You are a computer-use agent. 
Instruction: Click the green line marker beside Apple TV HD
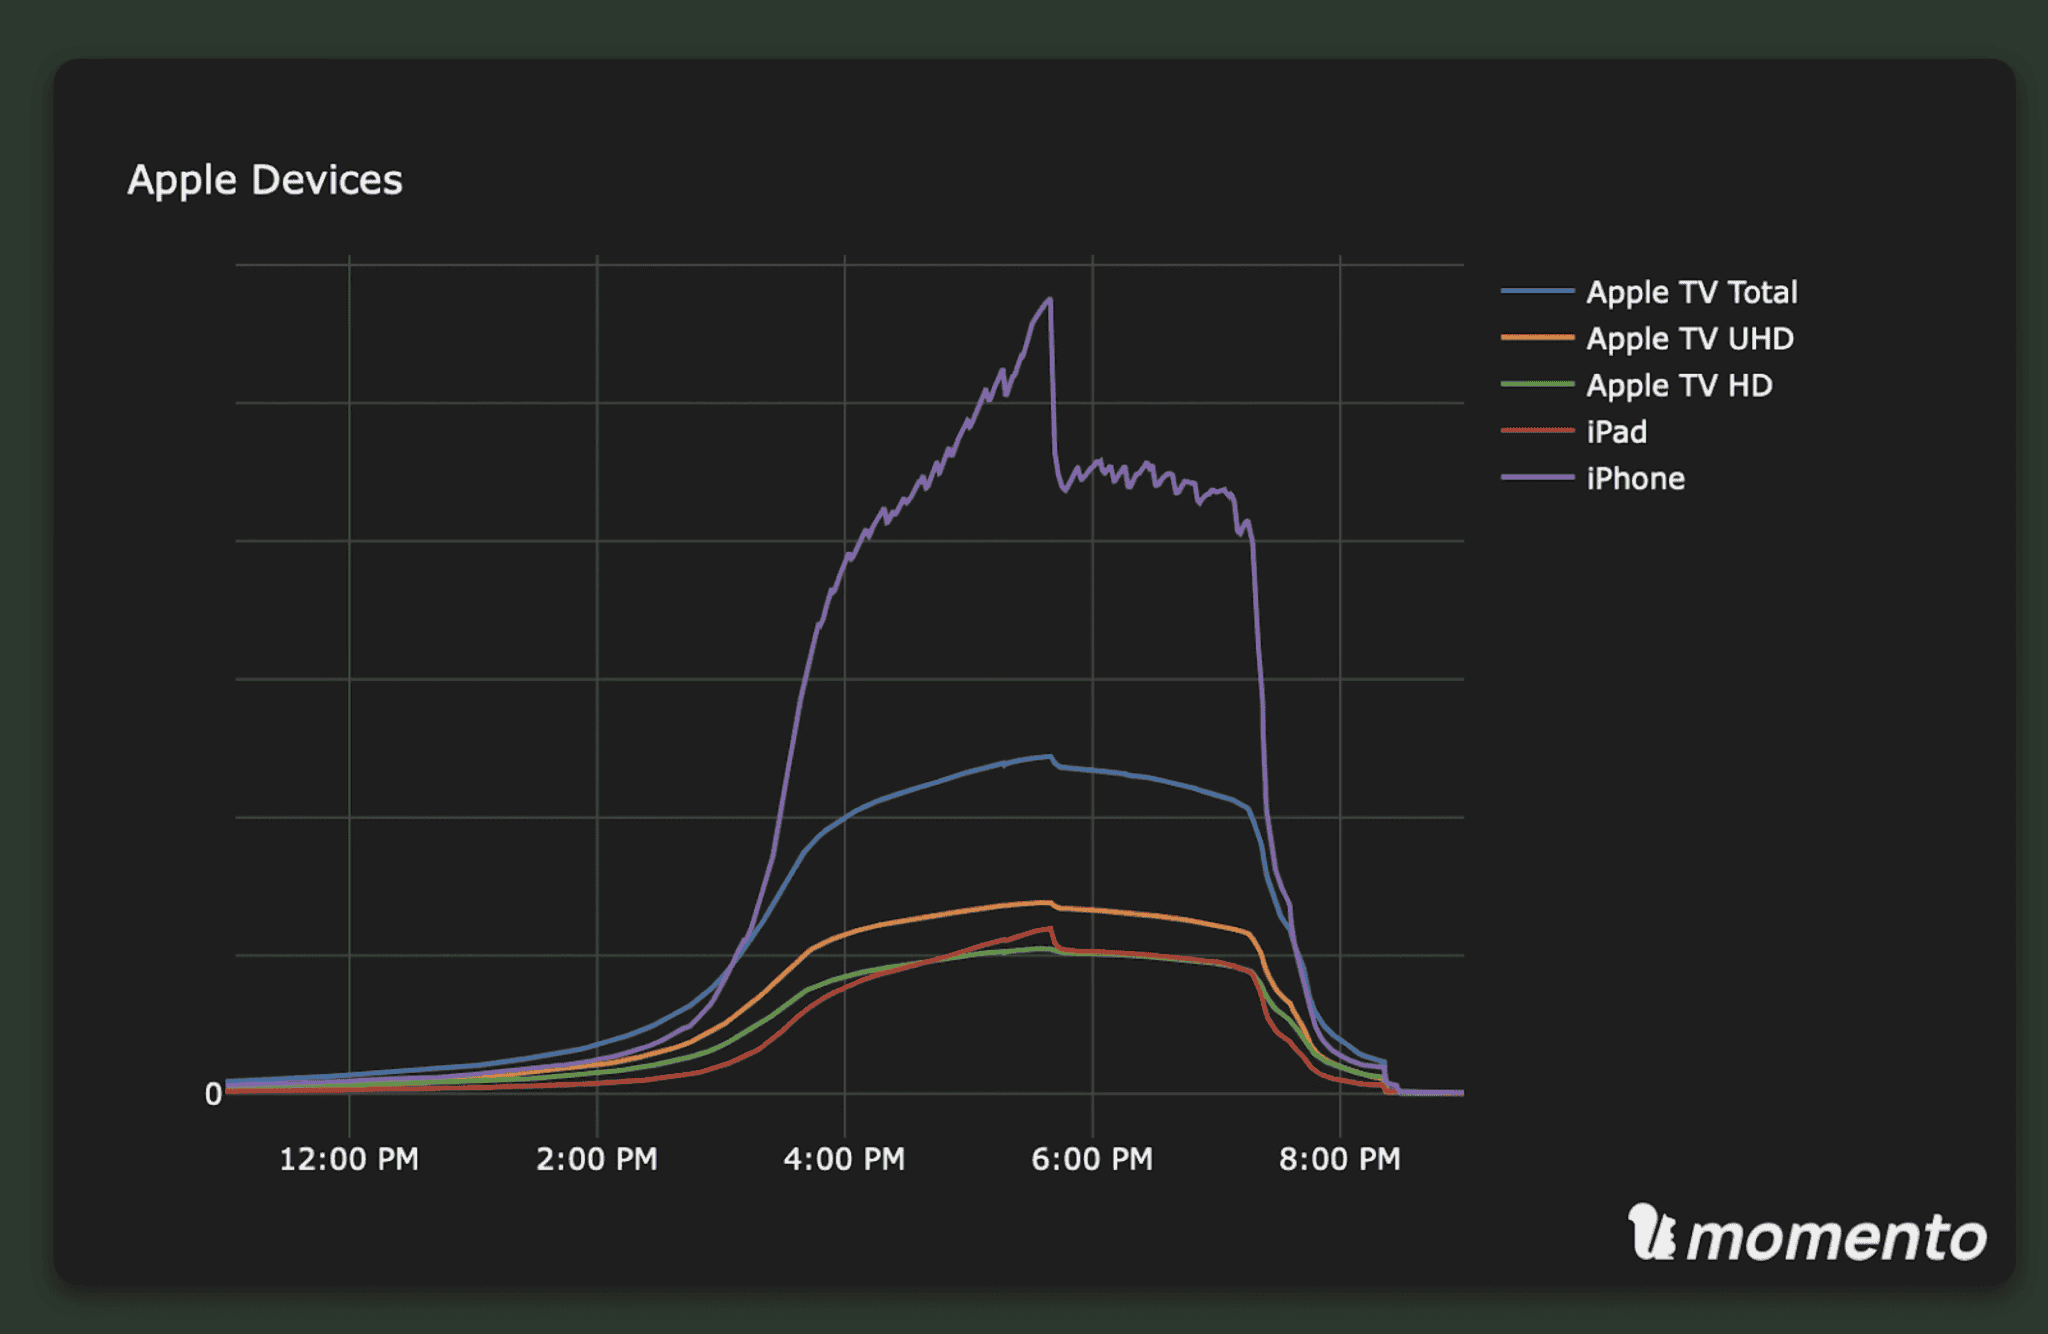click(1536, 386)
